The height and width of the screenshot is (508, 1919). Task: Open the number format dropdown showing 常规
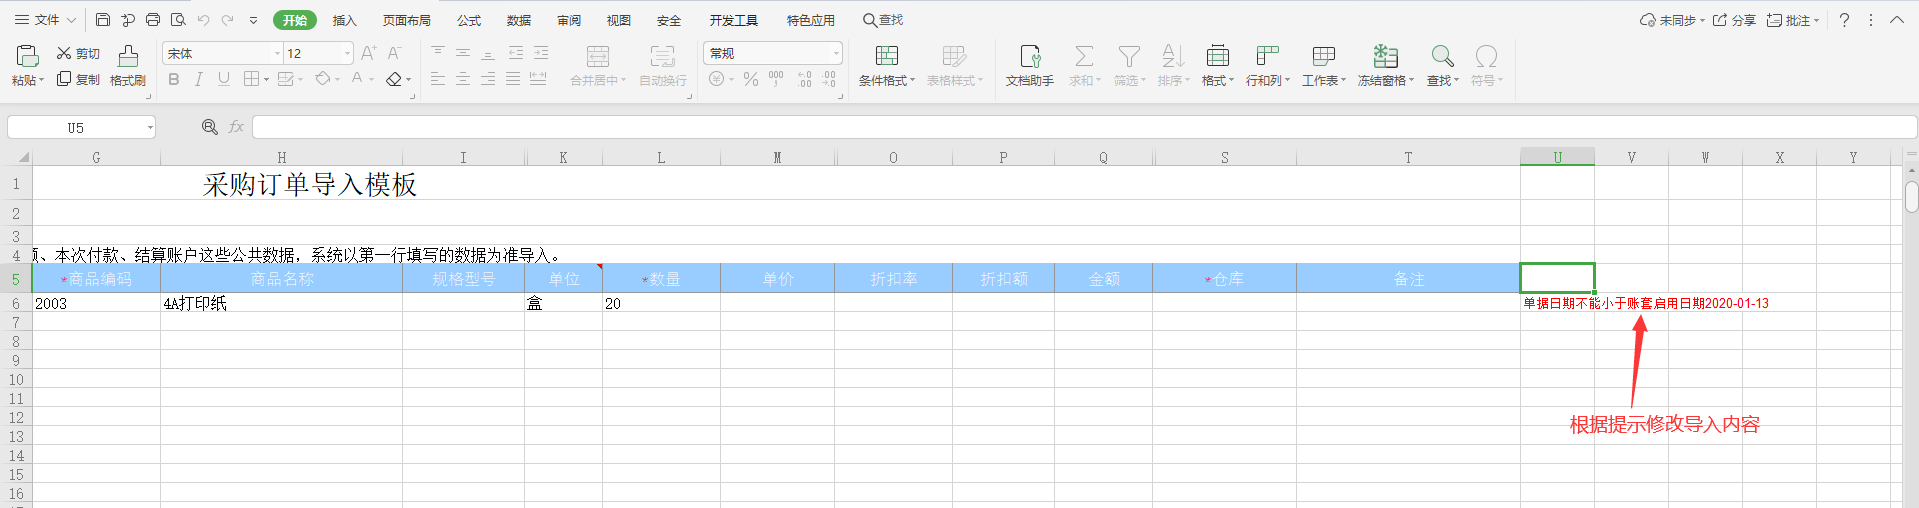(x=836, y=53)
